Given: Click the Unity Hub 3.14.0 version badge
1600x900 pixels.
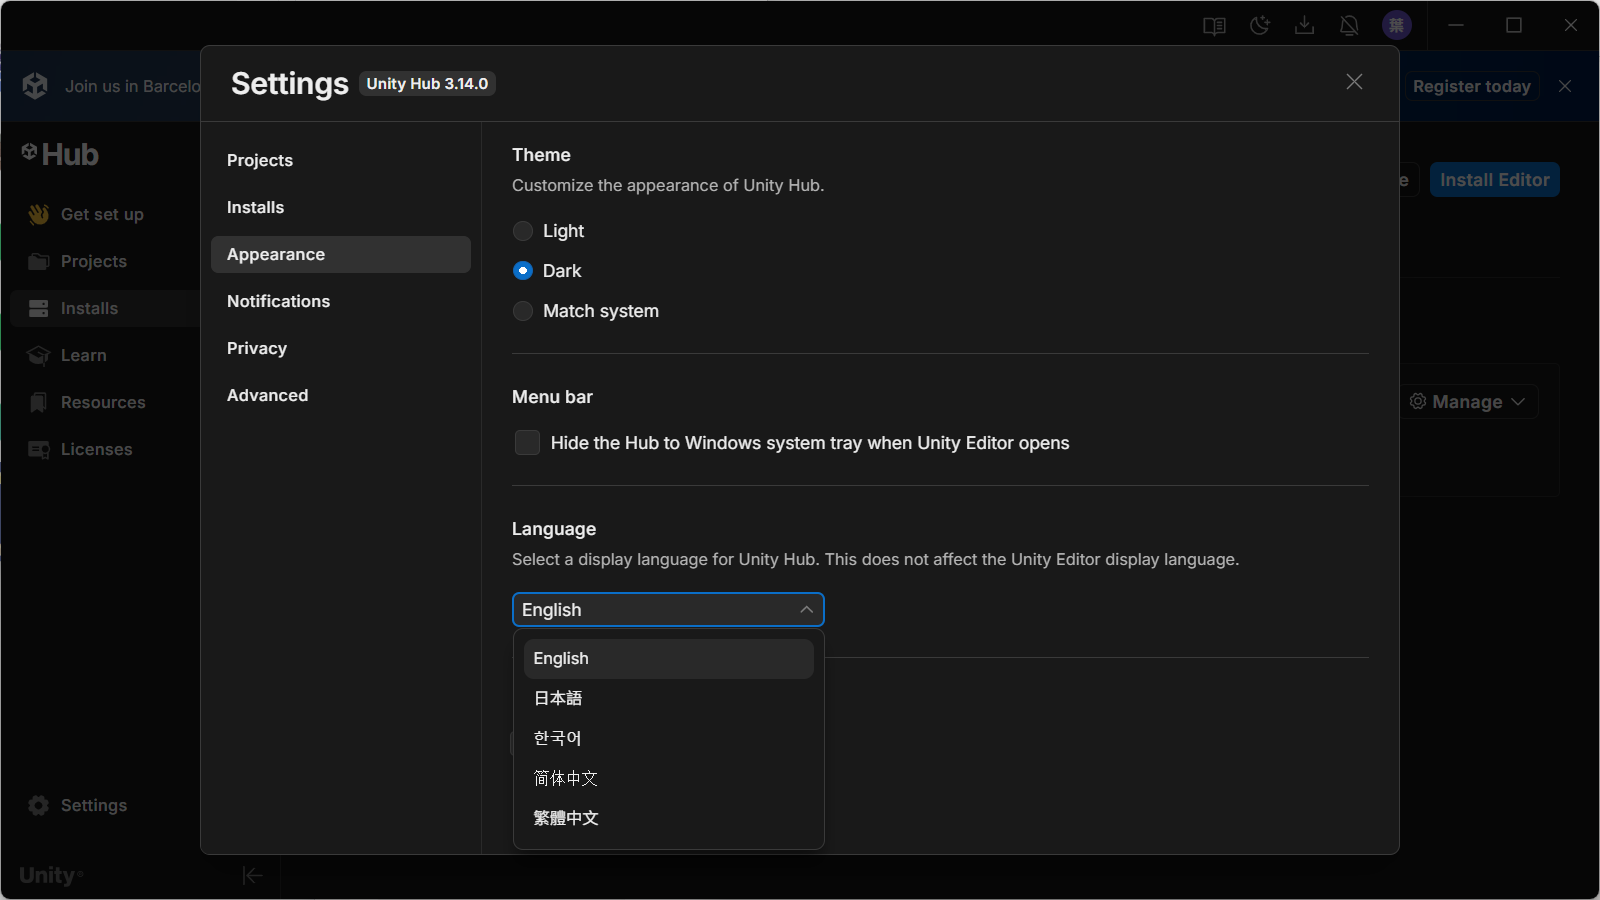Looking at the screenshot, I should 427,84.
